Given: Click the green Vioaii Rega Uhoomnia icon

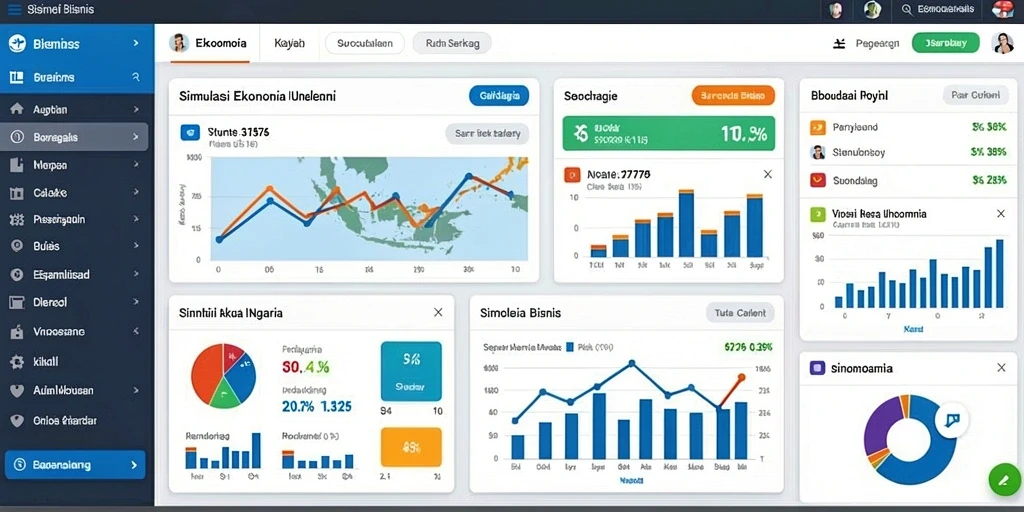Looking at the screenshot, I should 818,214.
